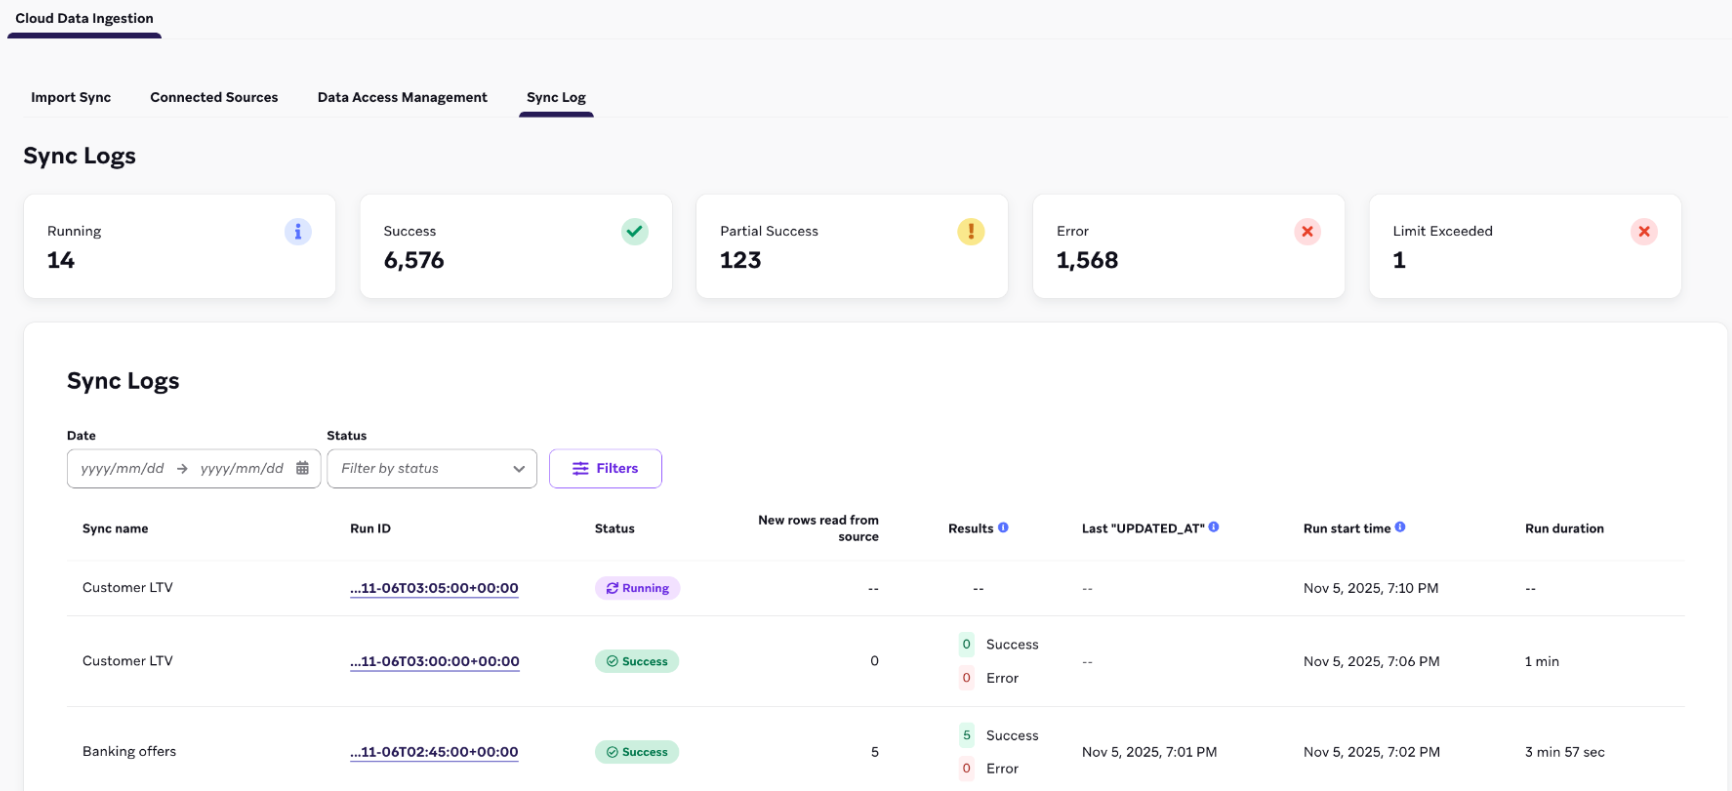Go to Data Access Management tab
The image size is (1732, 791).
tap(402, 97)
